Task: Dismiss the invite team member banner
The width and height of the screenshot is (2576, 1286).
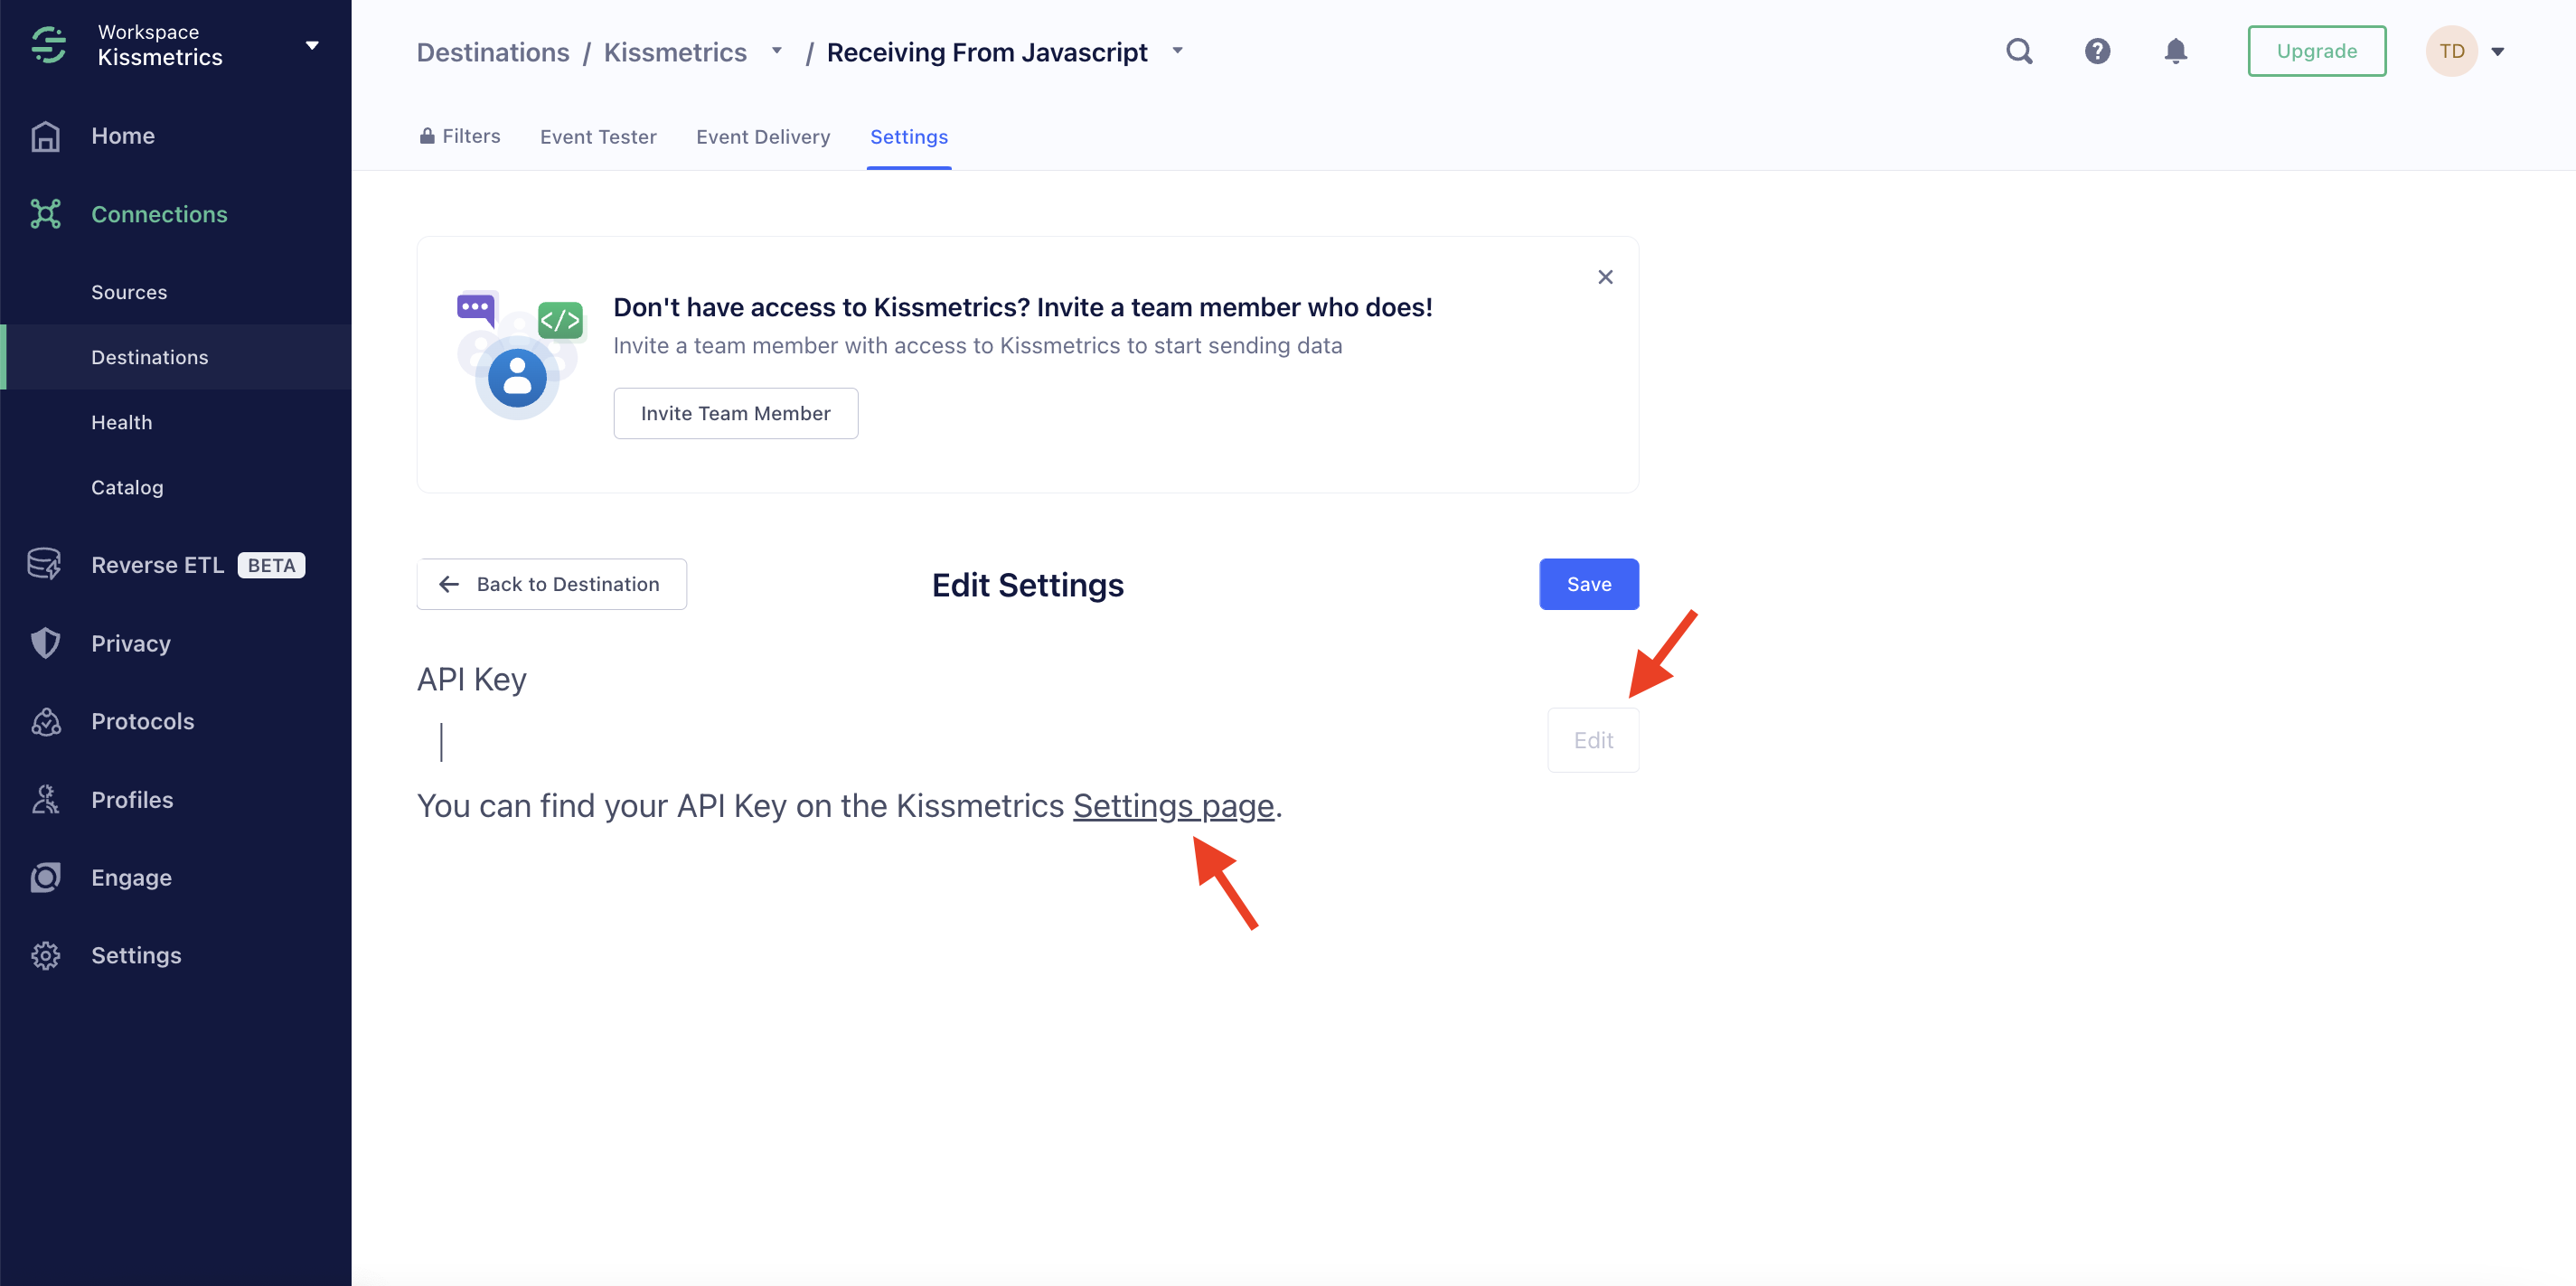Action: click(1605, 277)
